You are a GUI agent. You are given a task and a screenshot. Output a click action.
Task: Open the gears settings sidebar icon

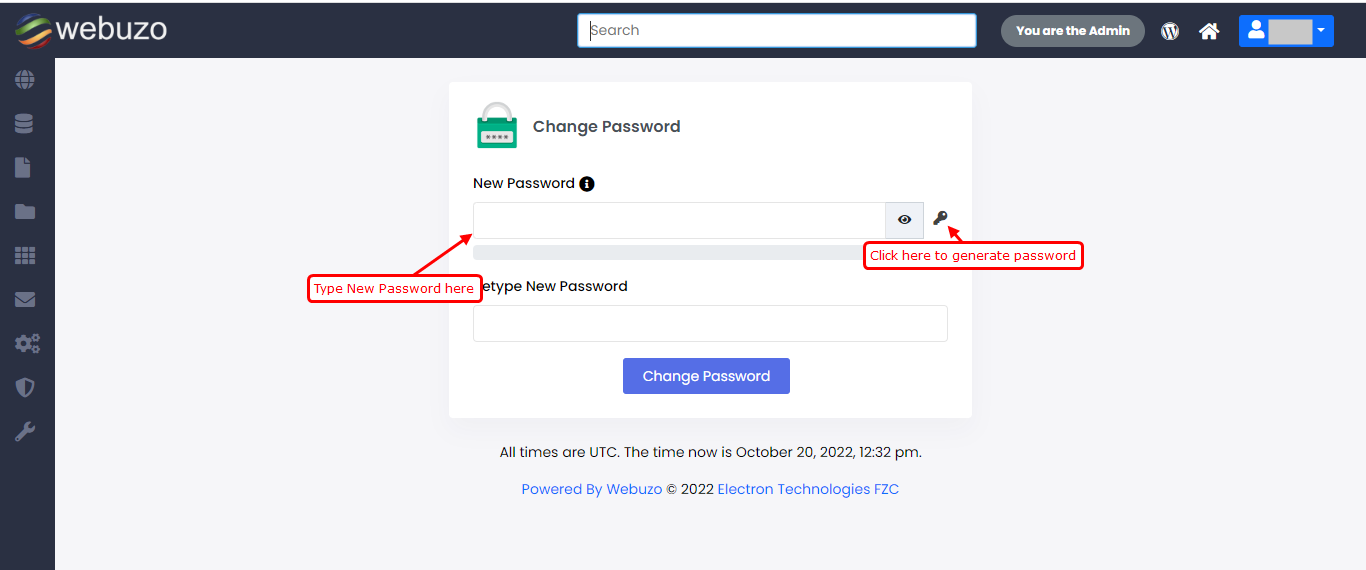(26, 344)
